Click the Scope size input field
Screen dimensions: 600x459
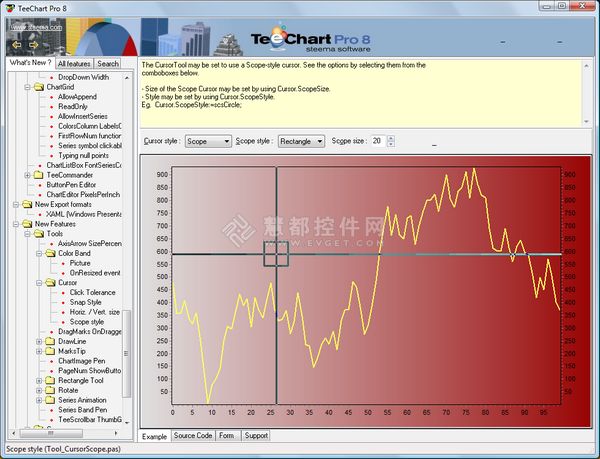point(379,141)
